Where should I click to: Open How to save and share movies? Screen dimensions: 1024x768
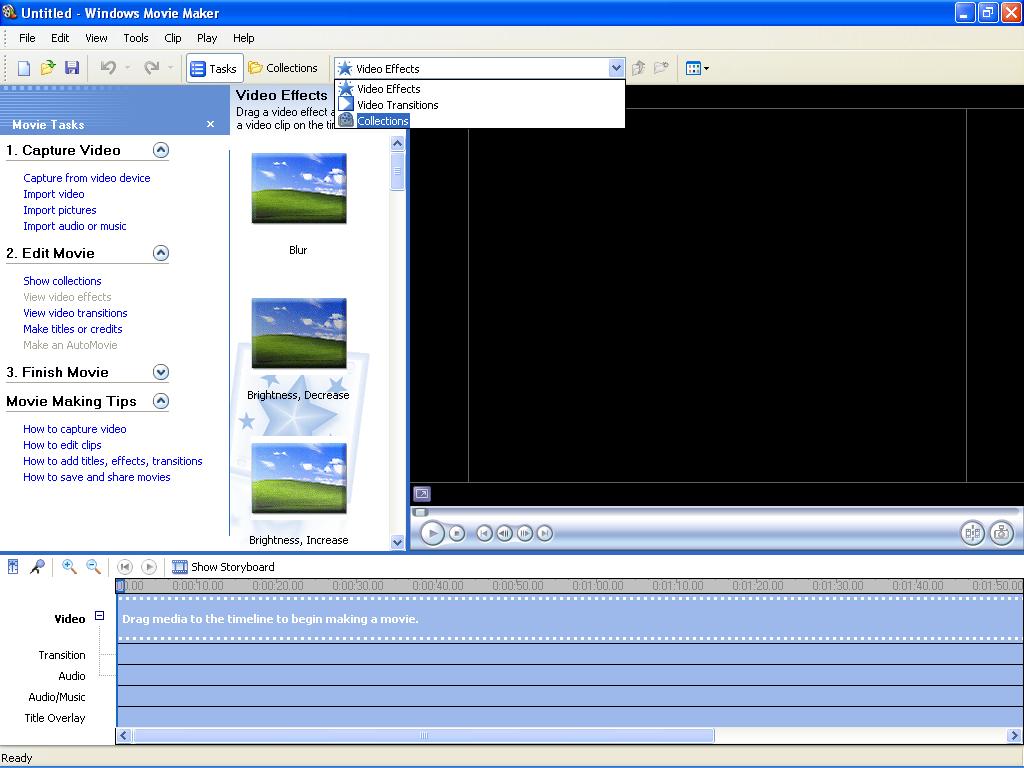[97, 477]
